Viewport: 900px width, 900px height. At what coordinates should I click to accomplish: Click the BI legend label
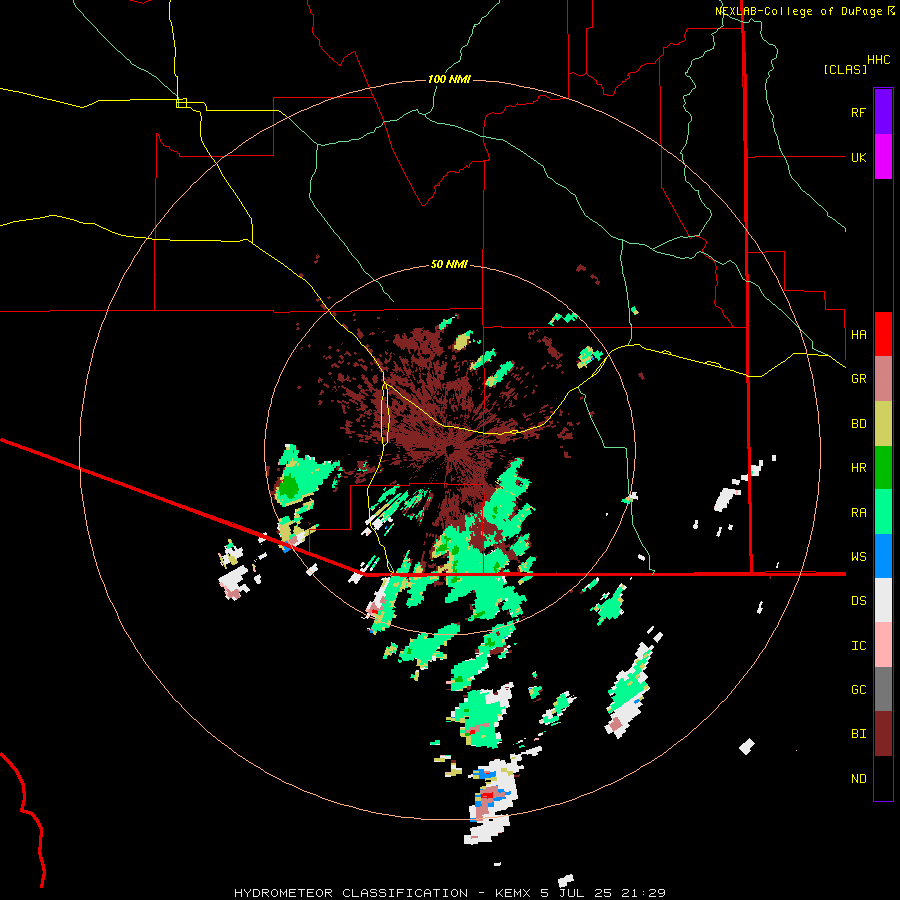pyautogui.click(x=858, y=734)
